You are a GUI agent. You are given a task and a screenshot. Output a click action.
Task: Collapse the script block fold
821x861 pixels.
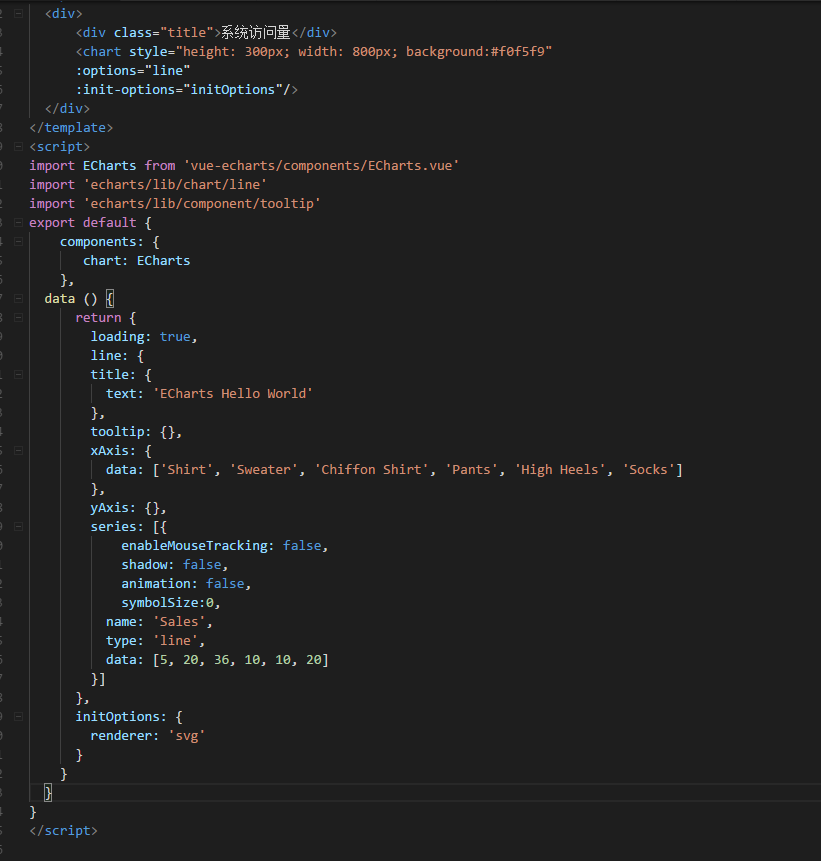pyautogui.click(x=19, y=146)
